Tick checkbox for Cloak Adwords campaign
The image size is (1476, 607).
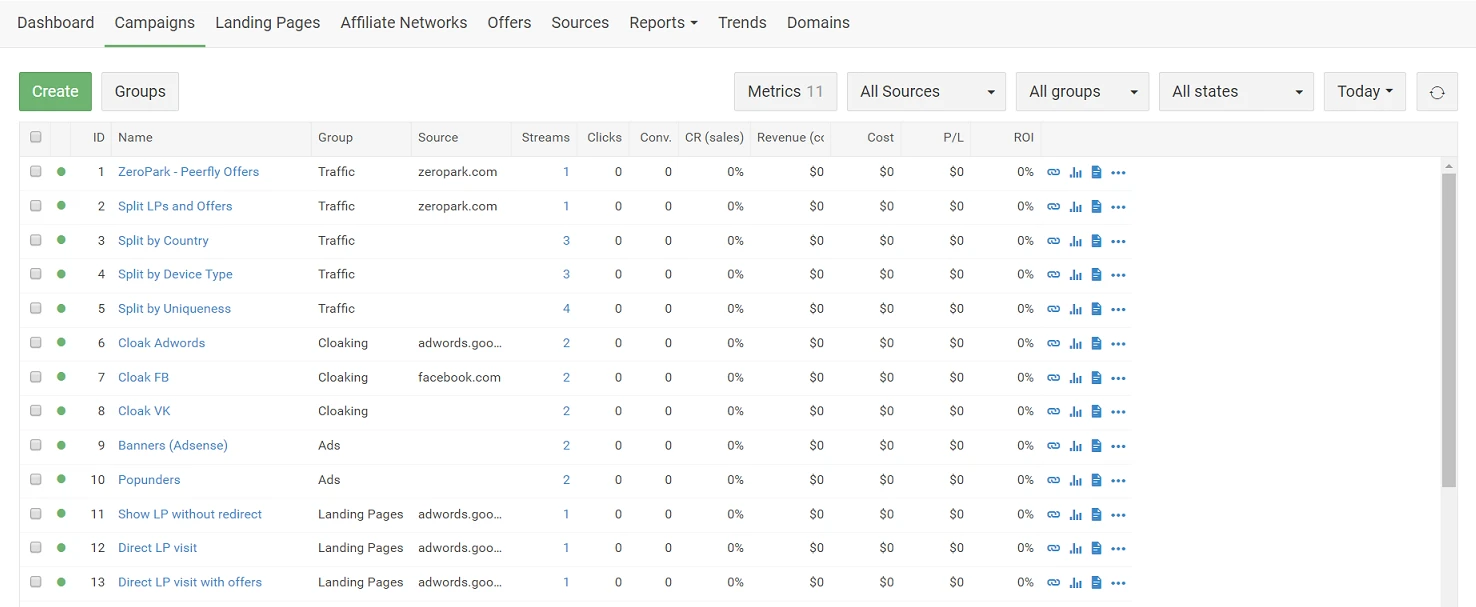tap(36, 342)
